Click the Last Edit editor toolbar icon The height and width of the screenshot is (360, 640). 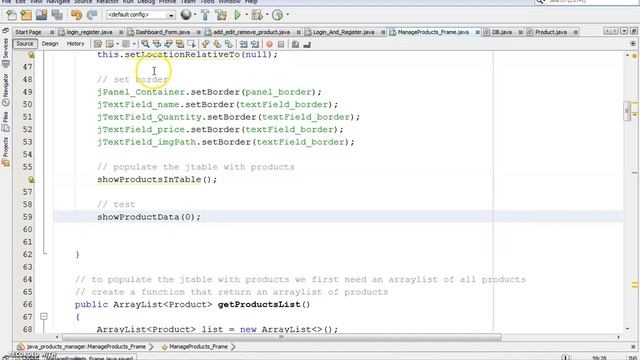(x=98, y=44)
